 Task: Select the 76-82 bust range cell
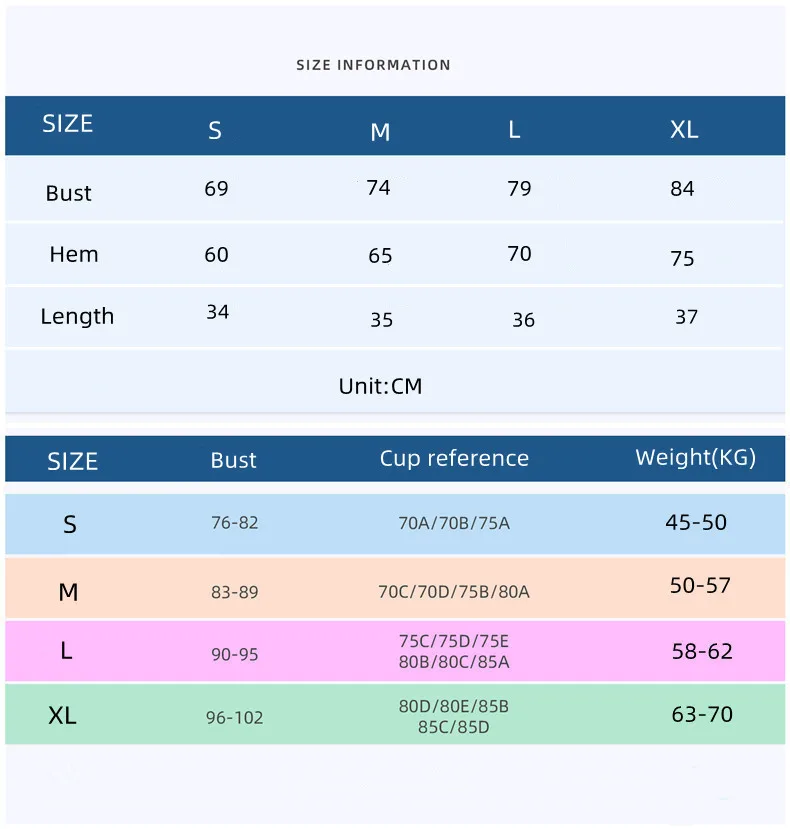click(235, 523)
